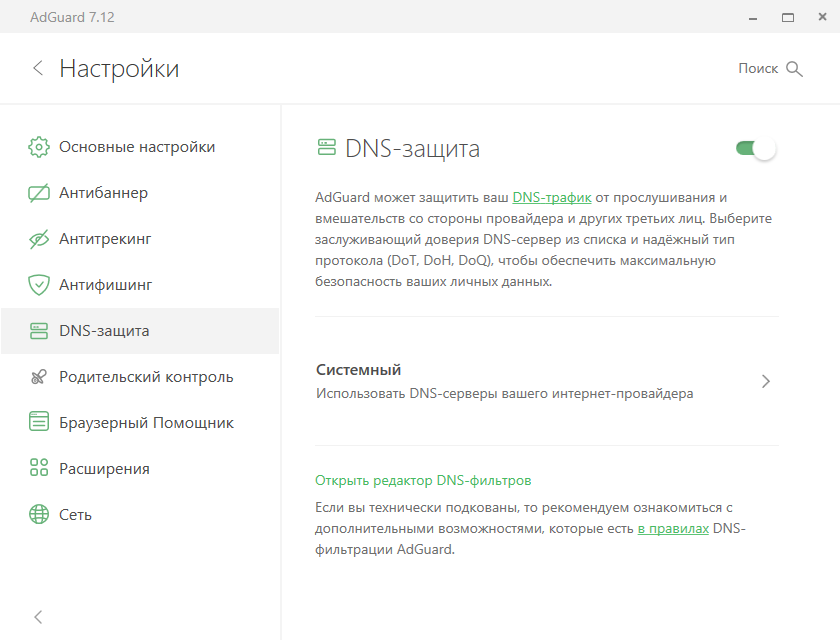
Task: Turn off the DNS-защита switch
Action: (x=756, y=148)
